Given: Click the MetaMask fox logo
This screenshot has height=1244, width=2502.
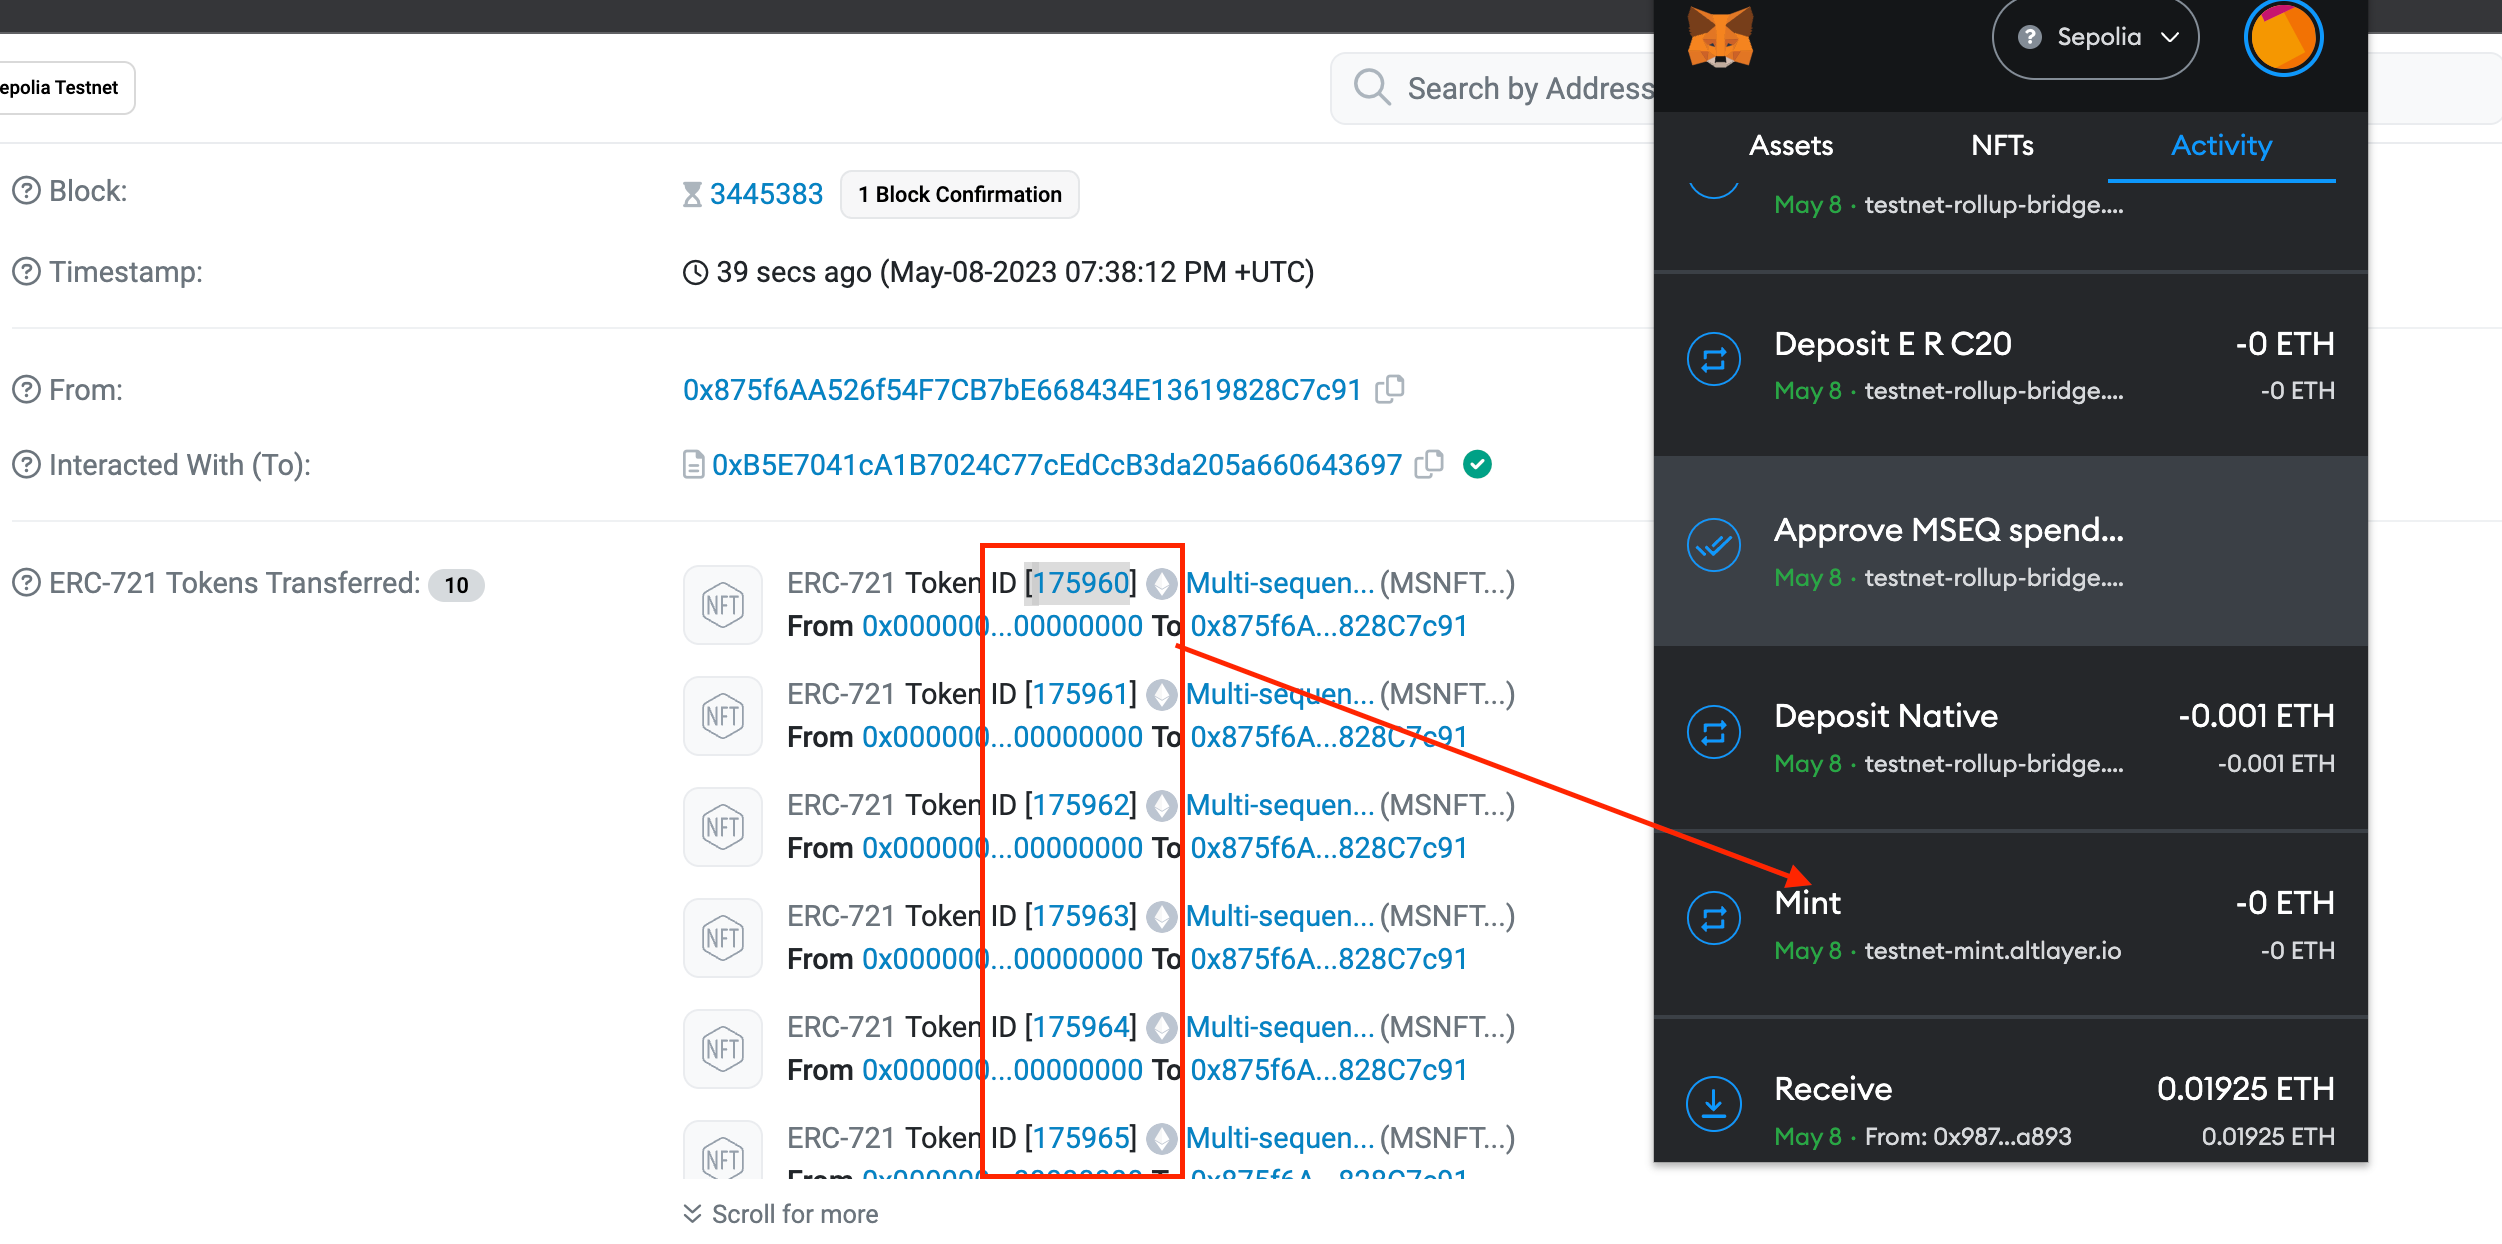Looking at the screenshot, I should click(x=1720, y=36).
